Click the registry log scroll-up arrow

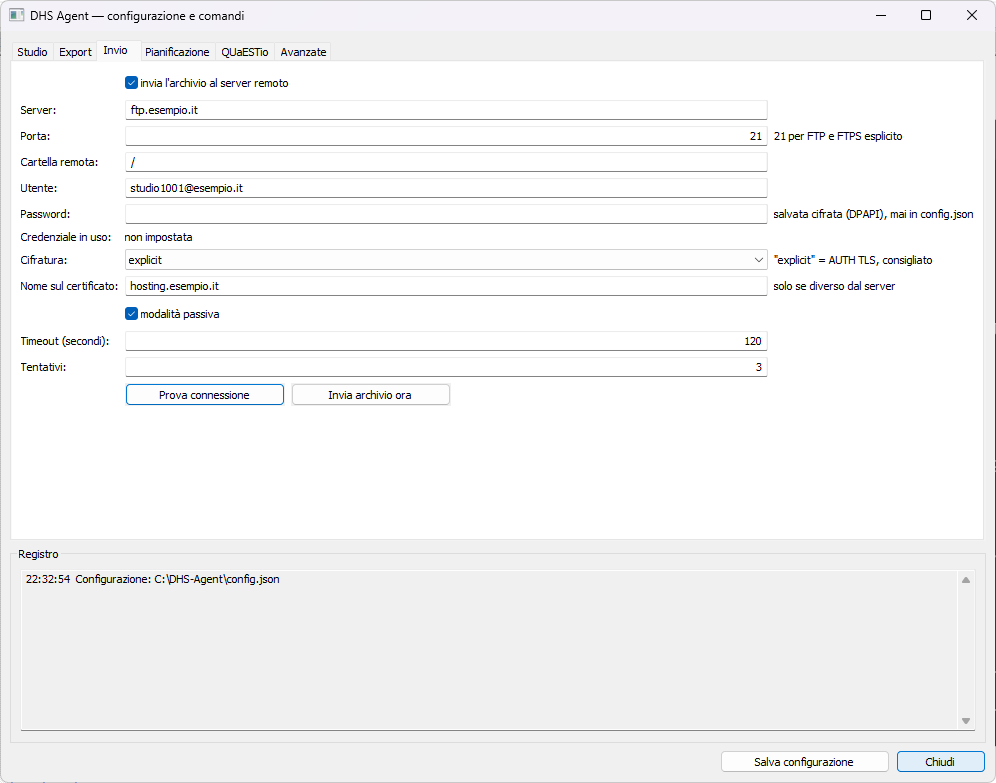coord(966,580)
